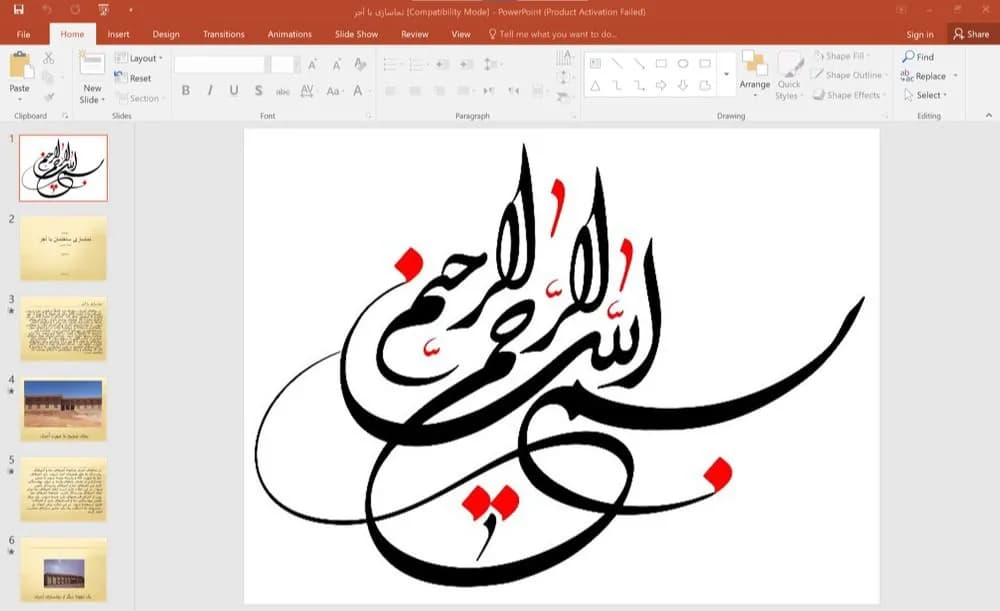
Task: Toggle Strikethrough formatting
Action: click(x=283, y=91)
